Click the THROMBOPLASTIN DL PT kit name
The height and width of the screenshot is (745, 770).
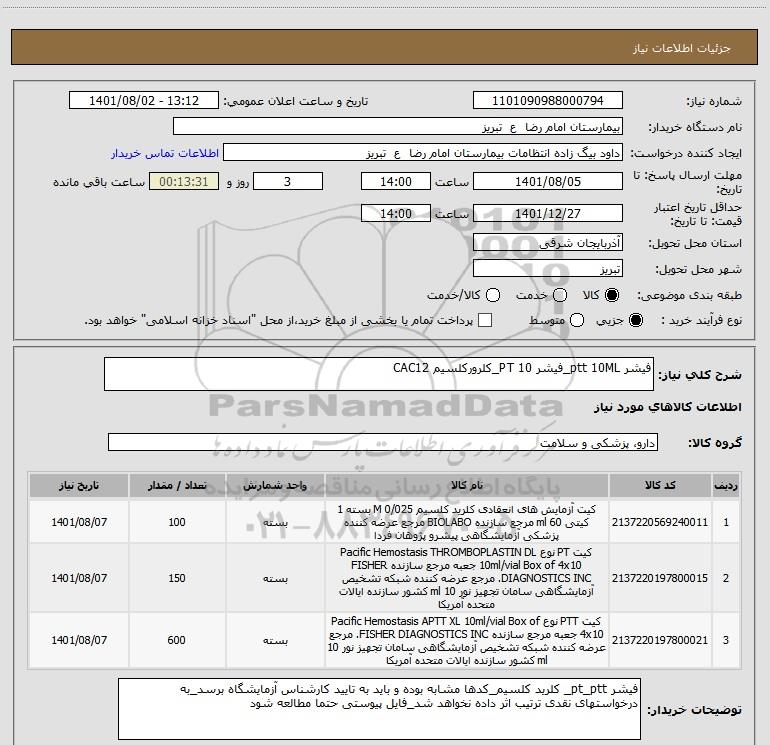[467, 578]
